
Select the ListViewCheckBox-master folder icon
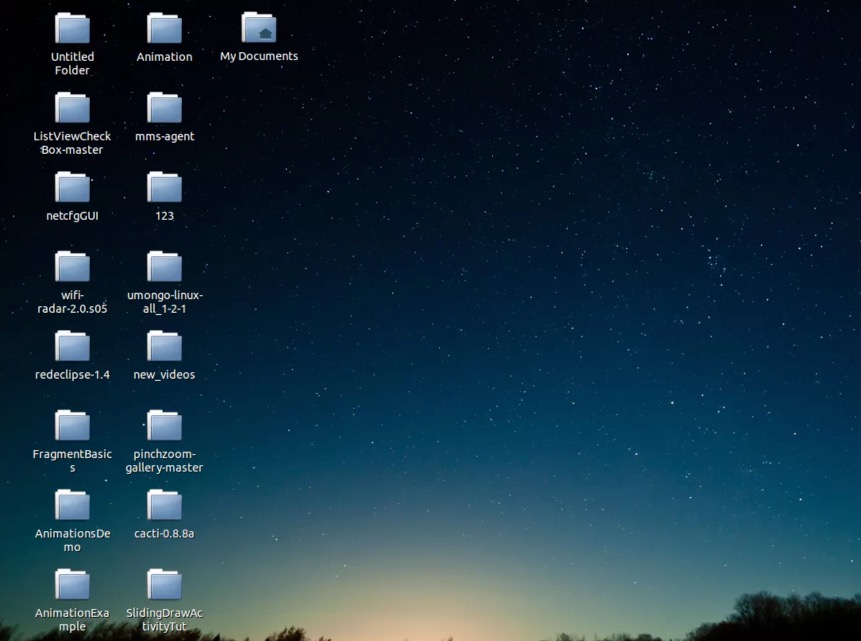click(x=72, y=108)
